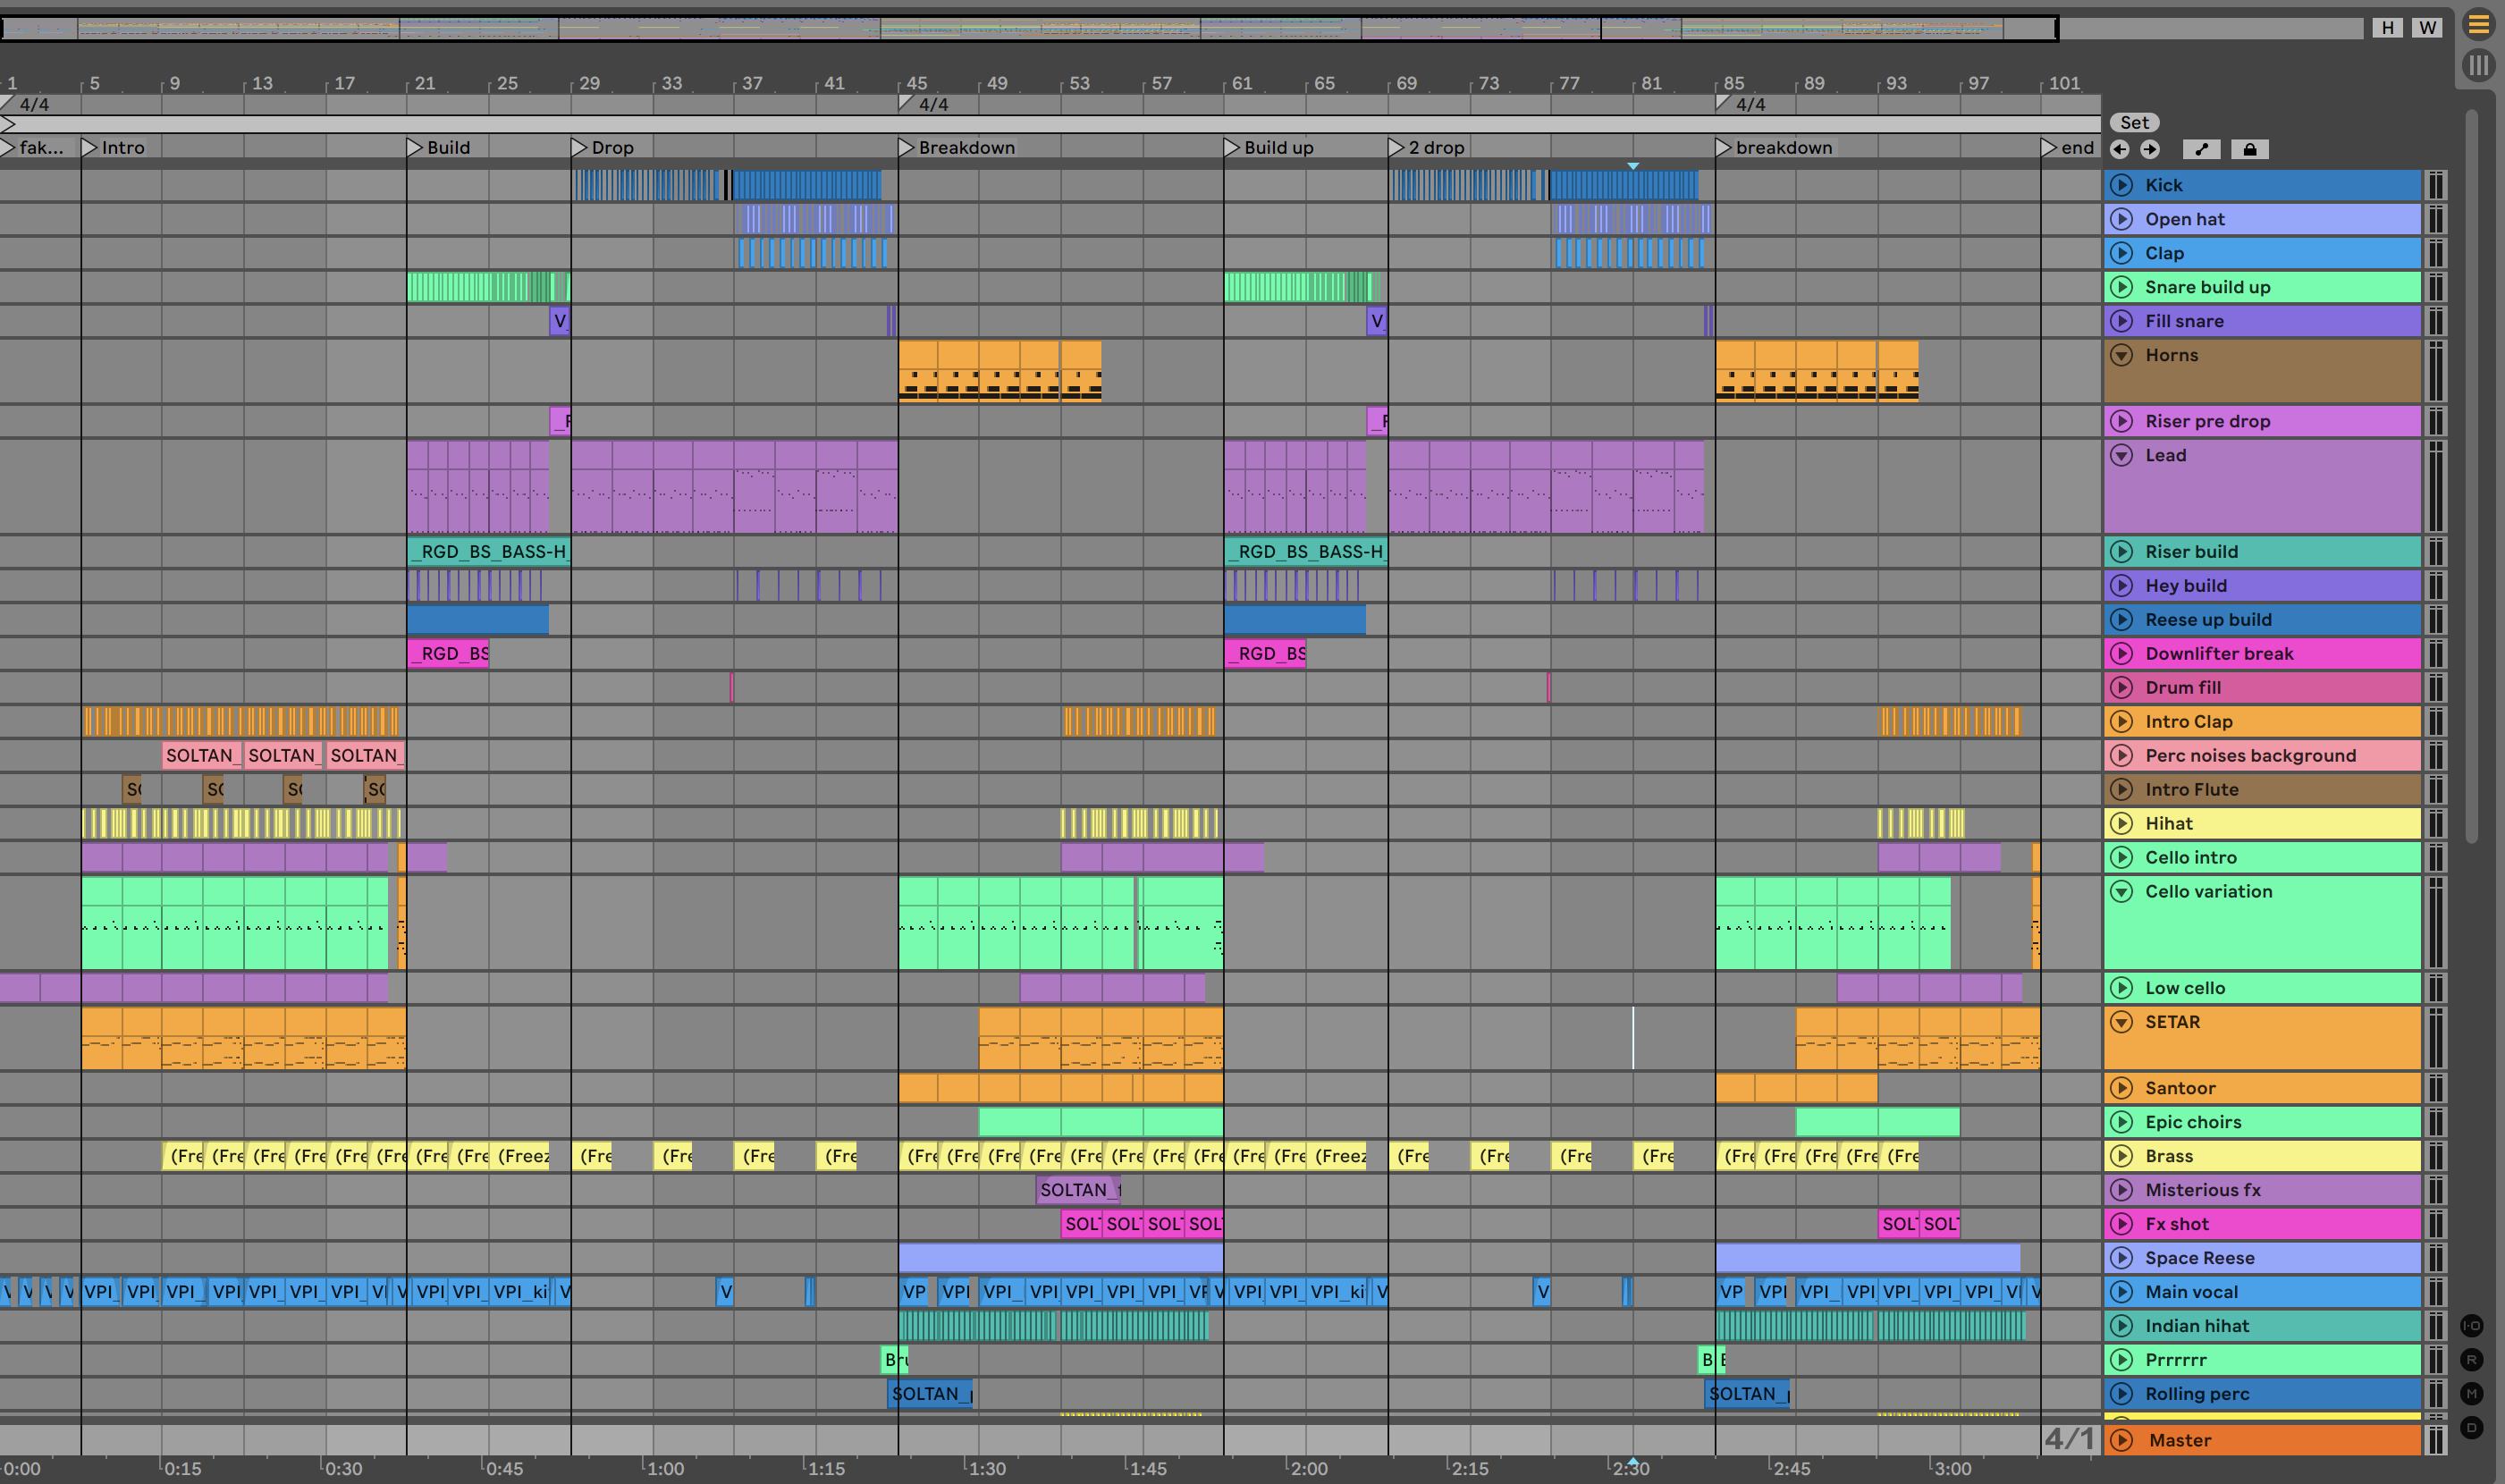Collapse the Horns track with its arrow
Image resolution: width=2505 pixels, height=1484 pixels.
[2121, 355]
